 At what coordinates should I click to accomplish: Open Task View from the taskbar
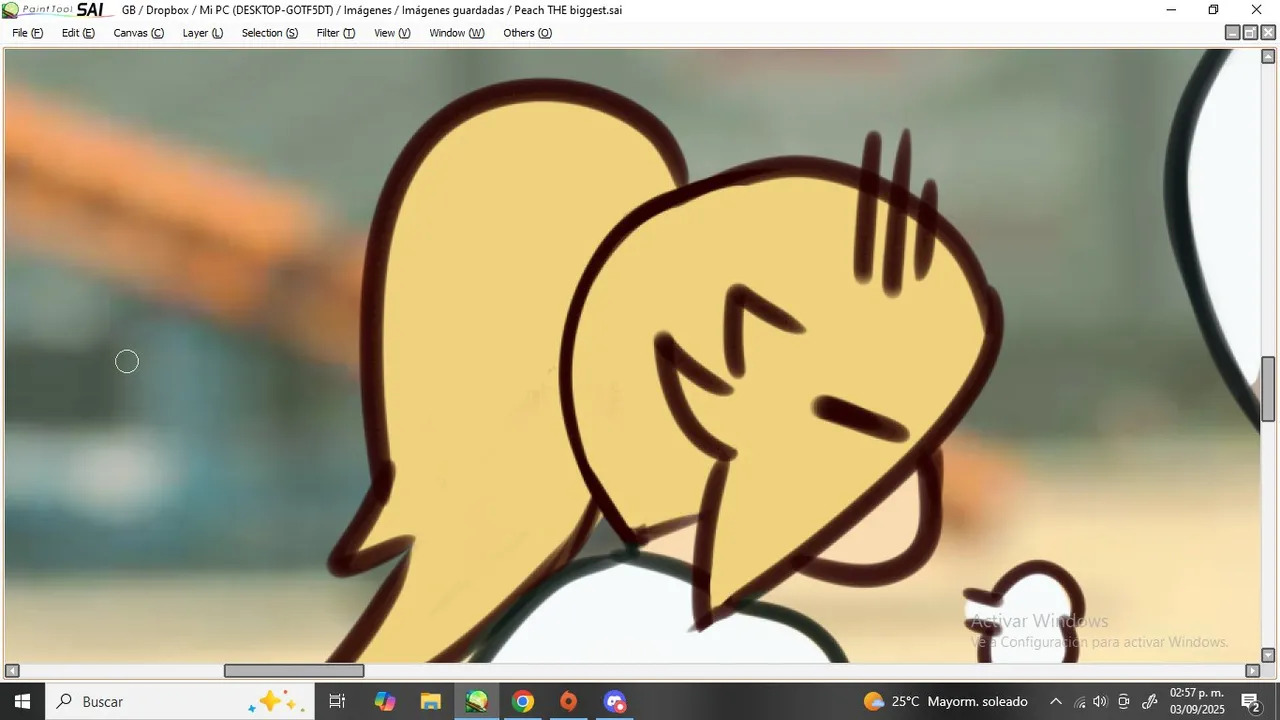coord(337,702)
